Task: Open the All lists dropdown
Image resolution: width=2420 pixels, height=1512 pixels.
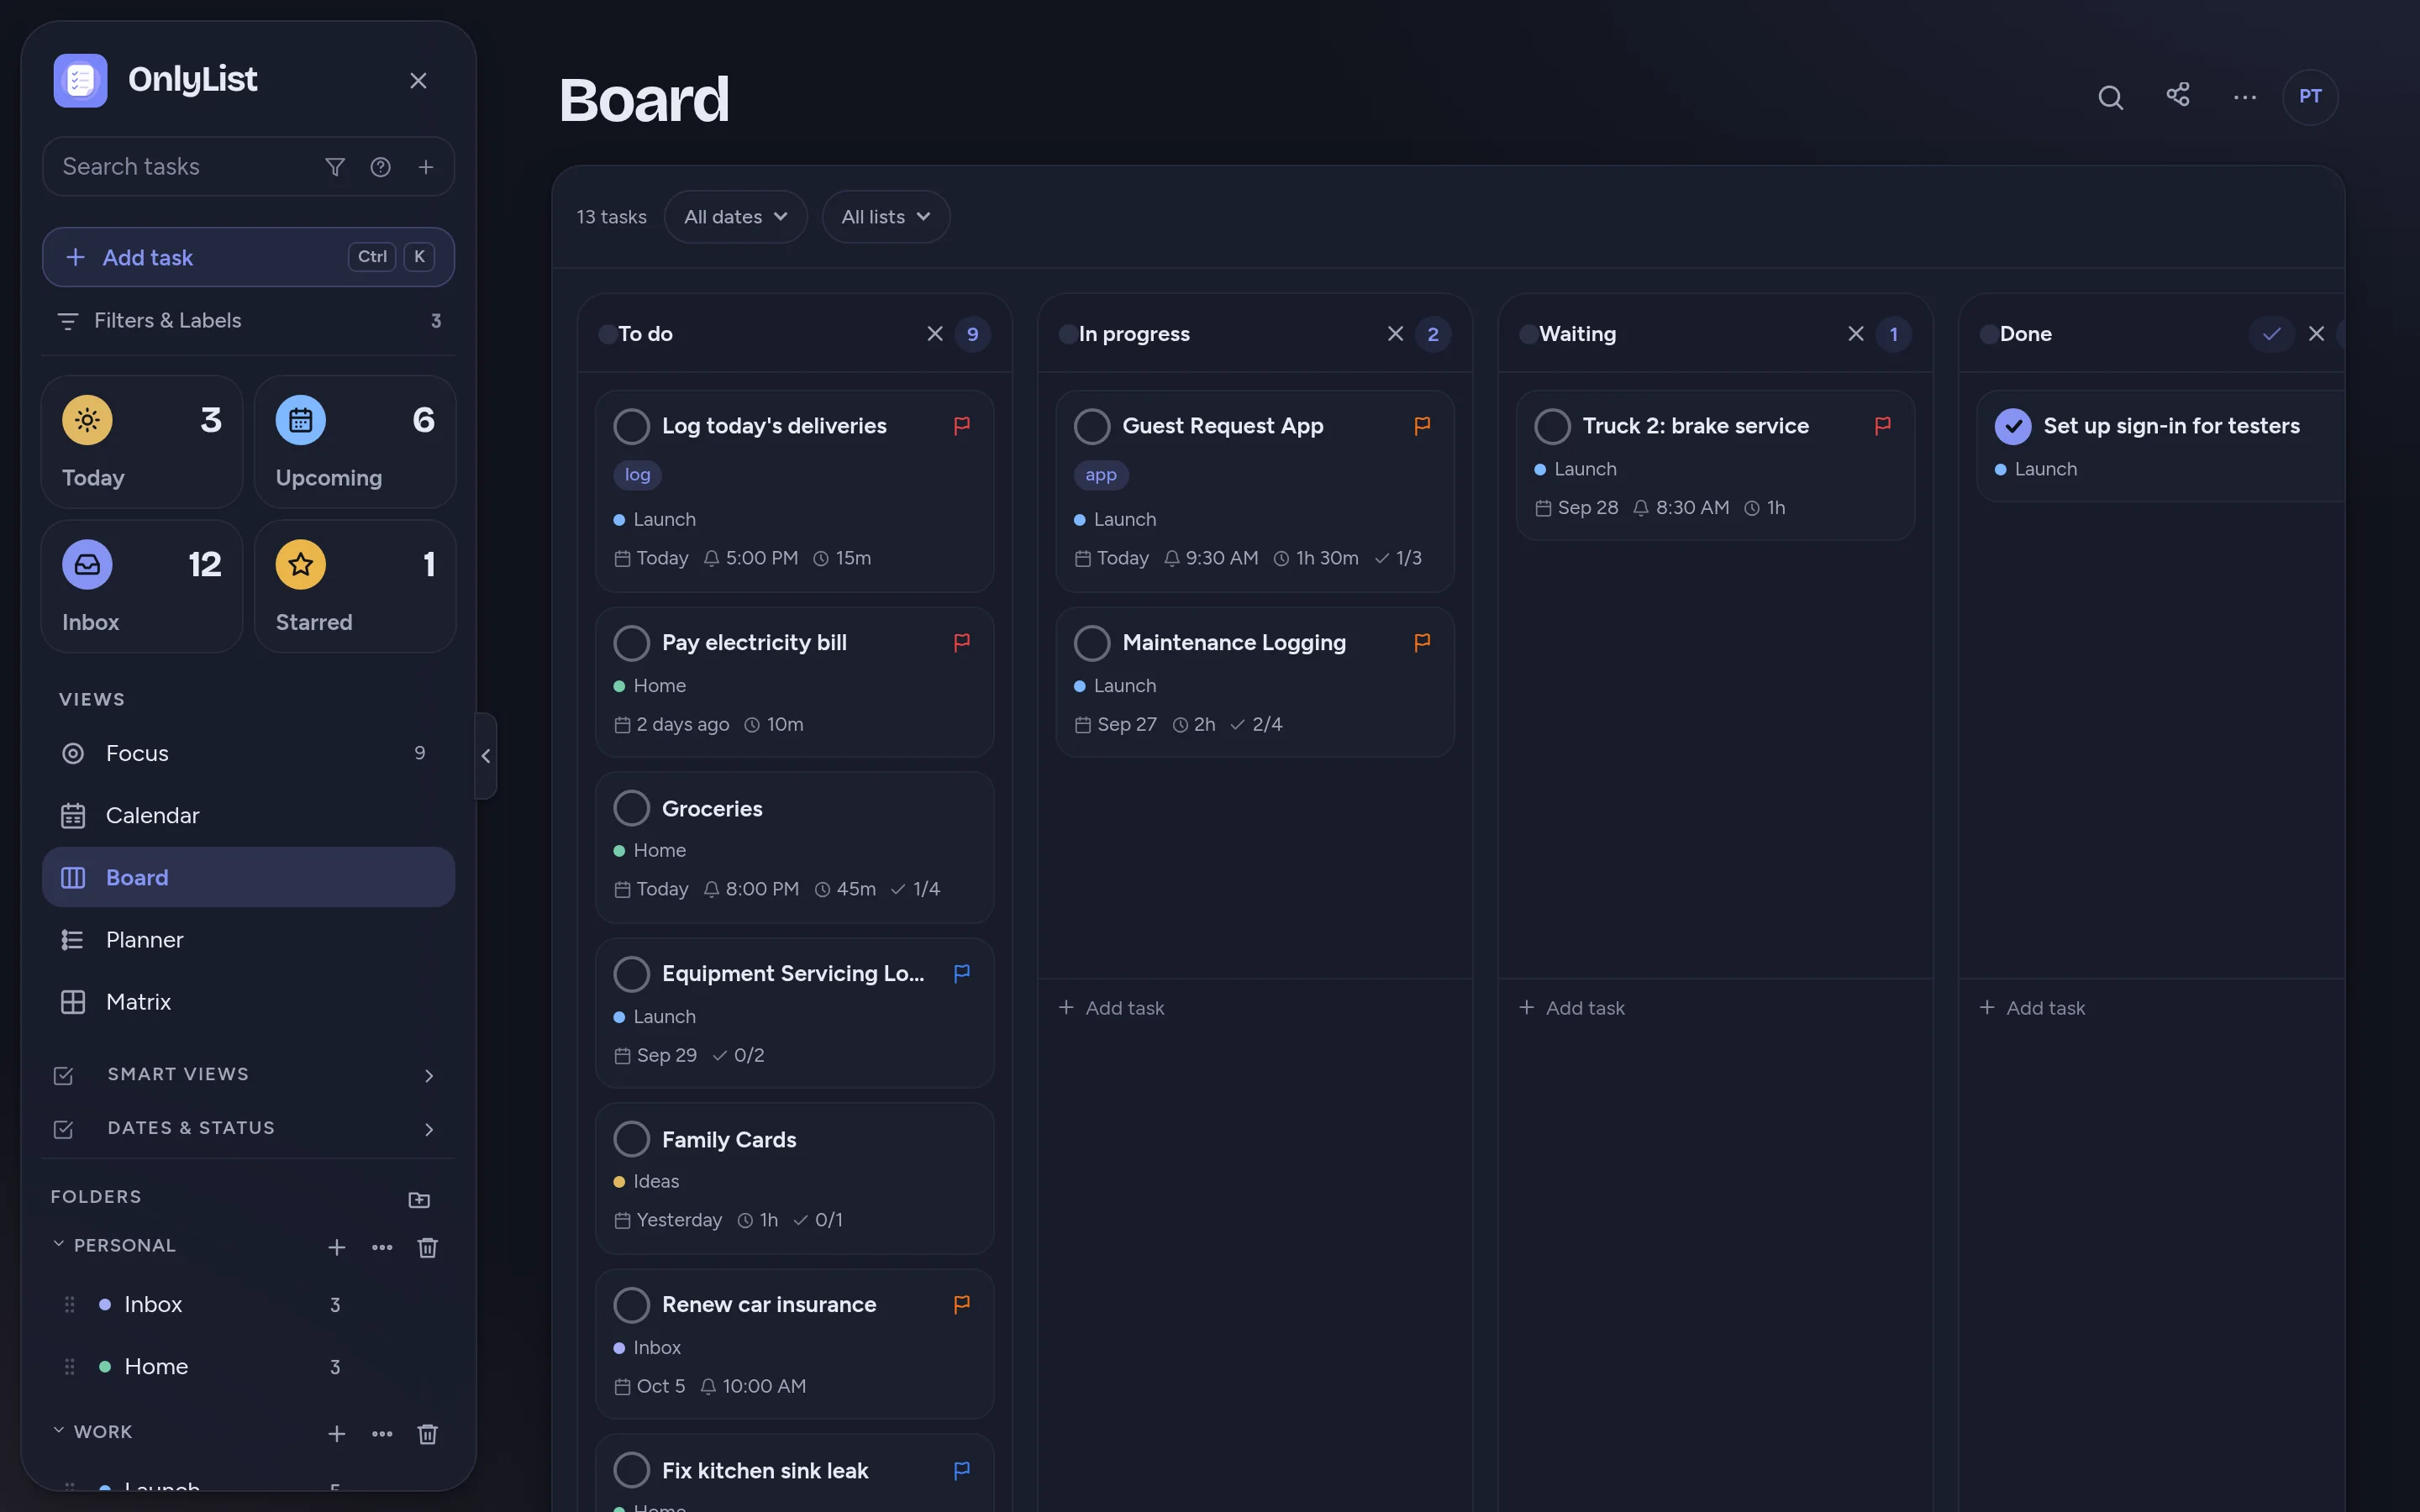Action: (x=885, y=217)
